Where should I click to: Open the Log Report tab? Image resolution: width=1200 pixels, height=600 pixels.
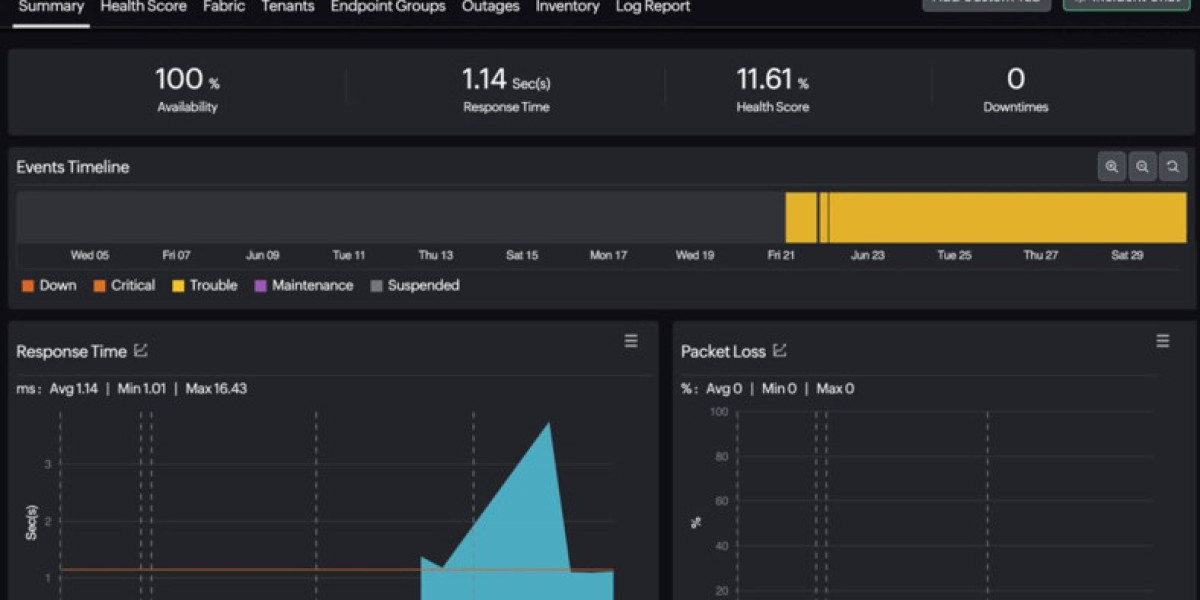click(x=653, y=7)
